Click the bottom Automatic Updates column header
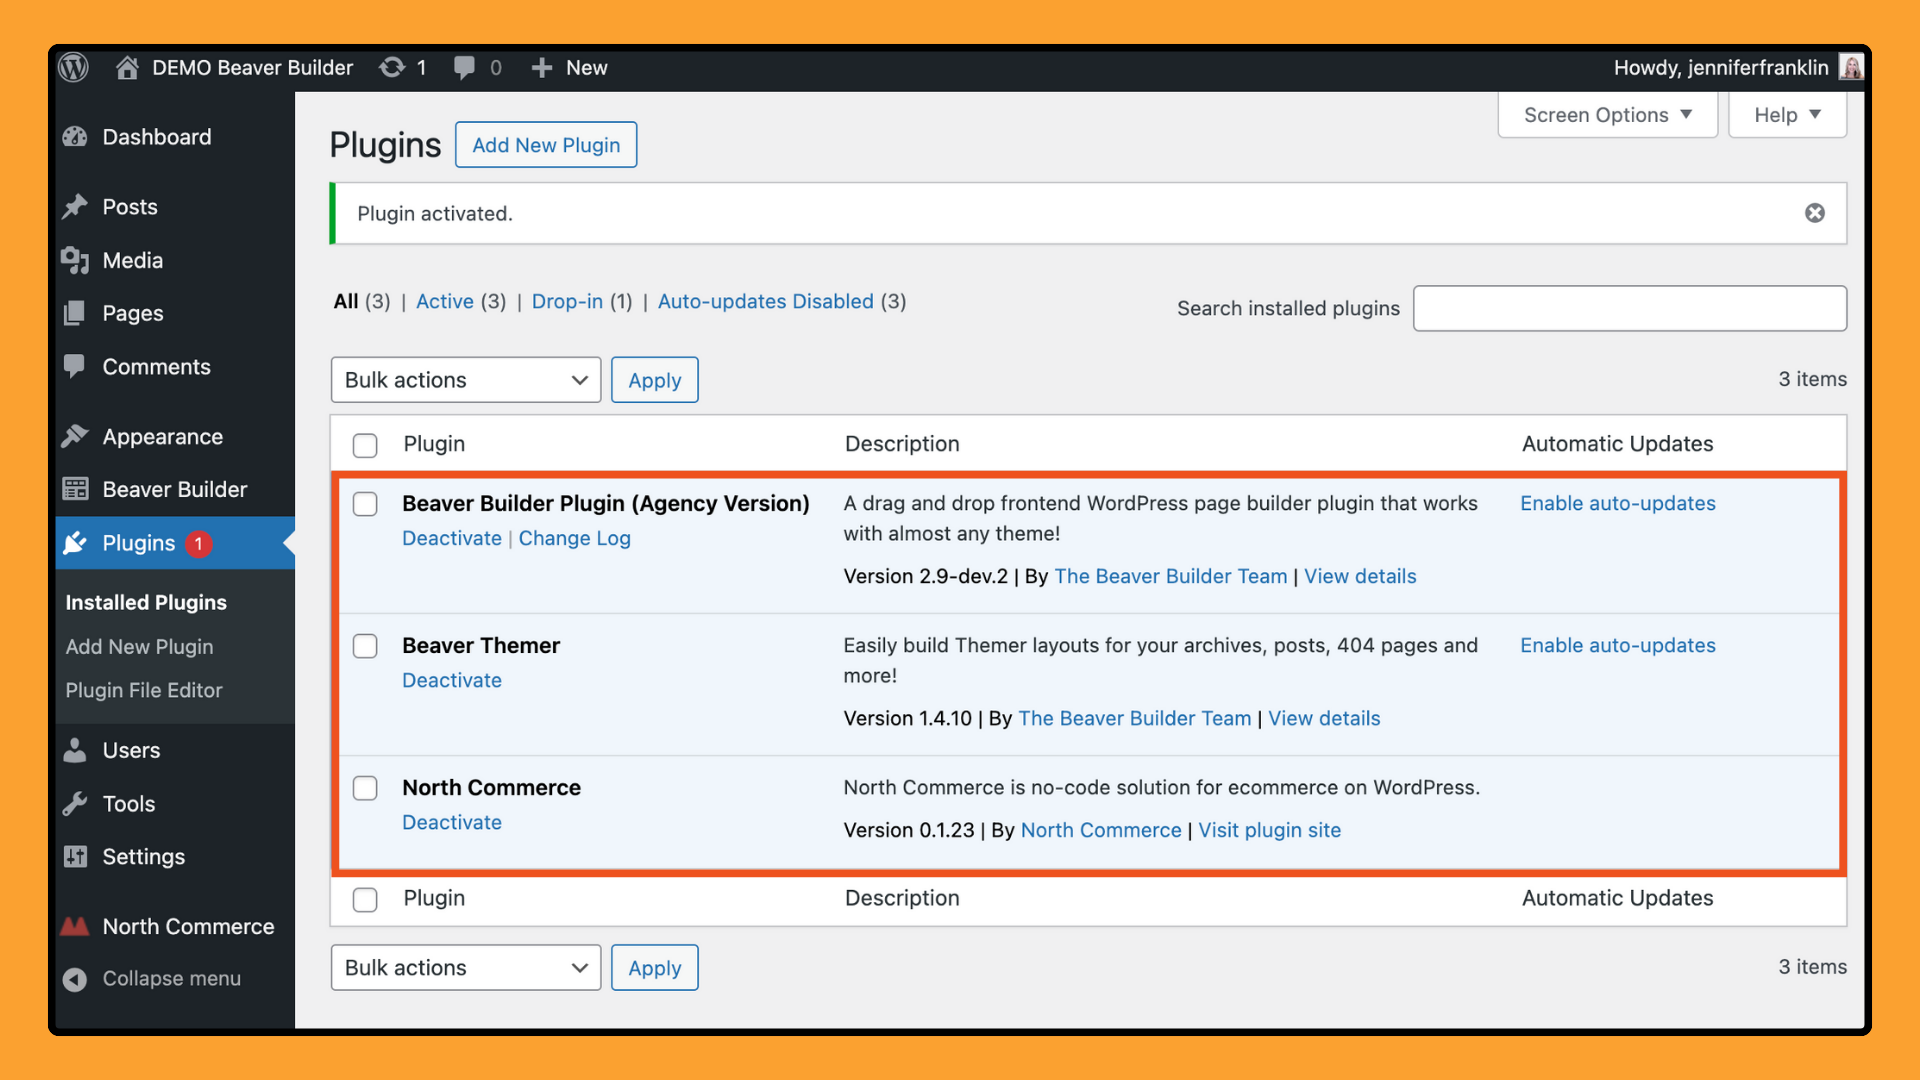The width and height of the screenshot is (1920, 1080). [1617, 898]
